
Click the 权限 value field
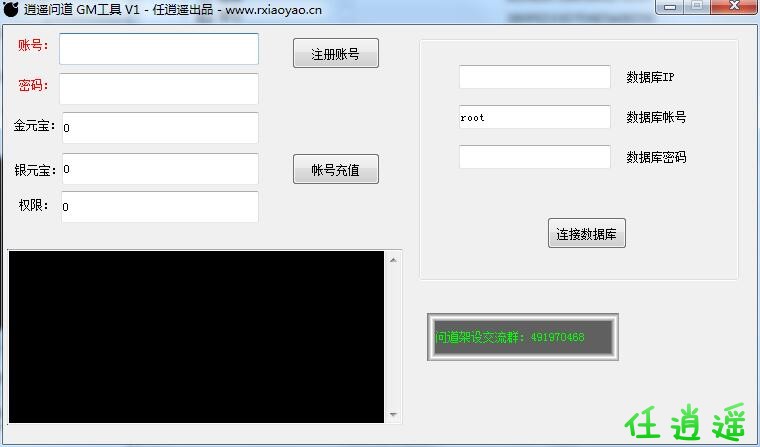click(159, 207)
